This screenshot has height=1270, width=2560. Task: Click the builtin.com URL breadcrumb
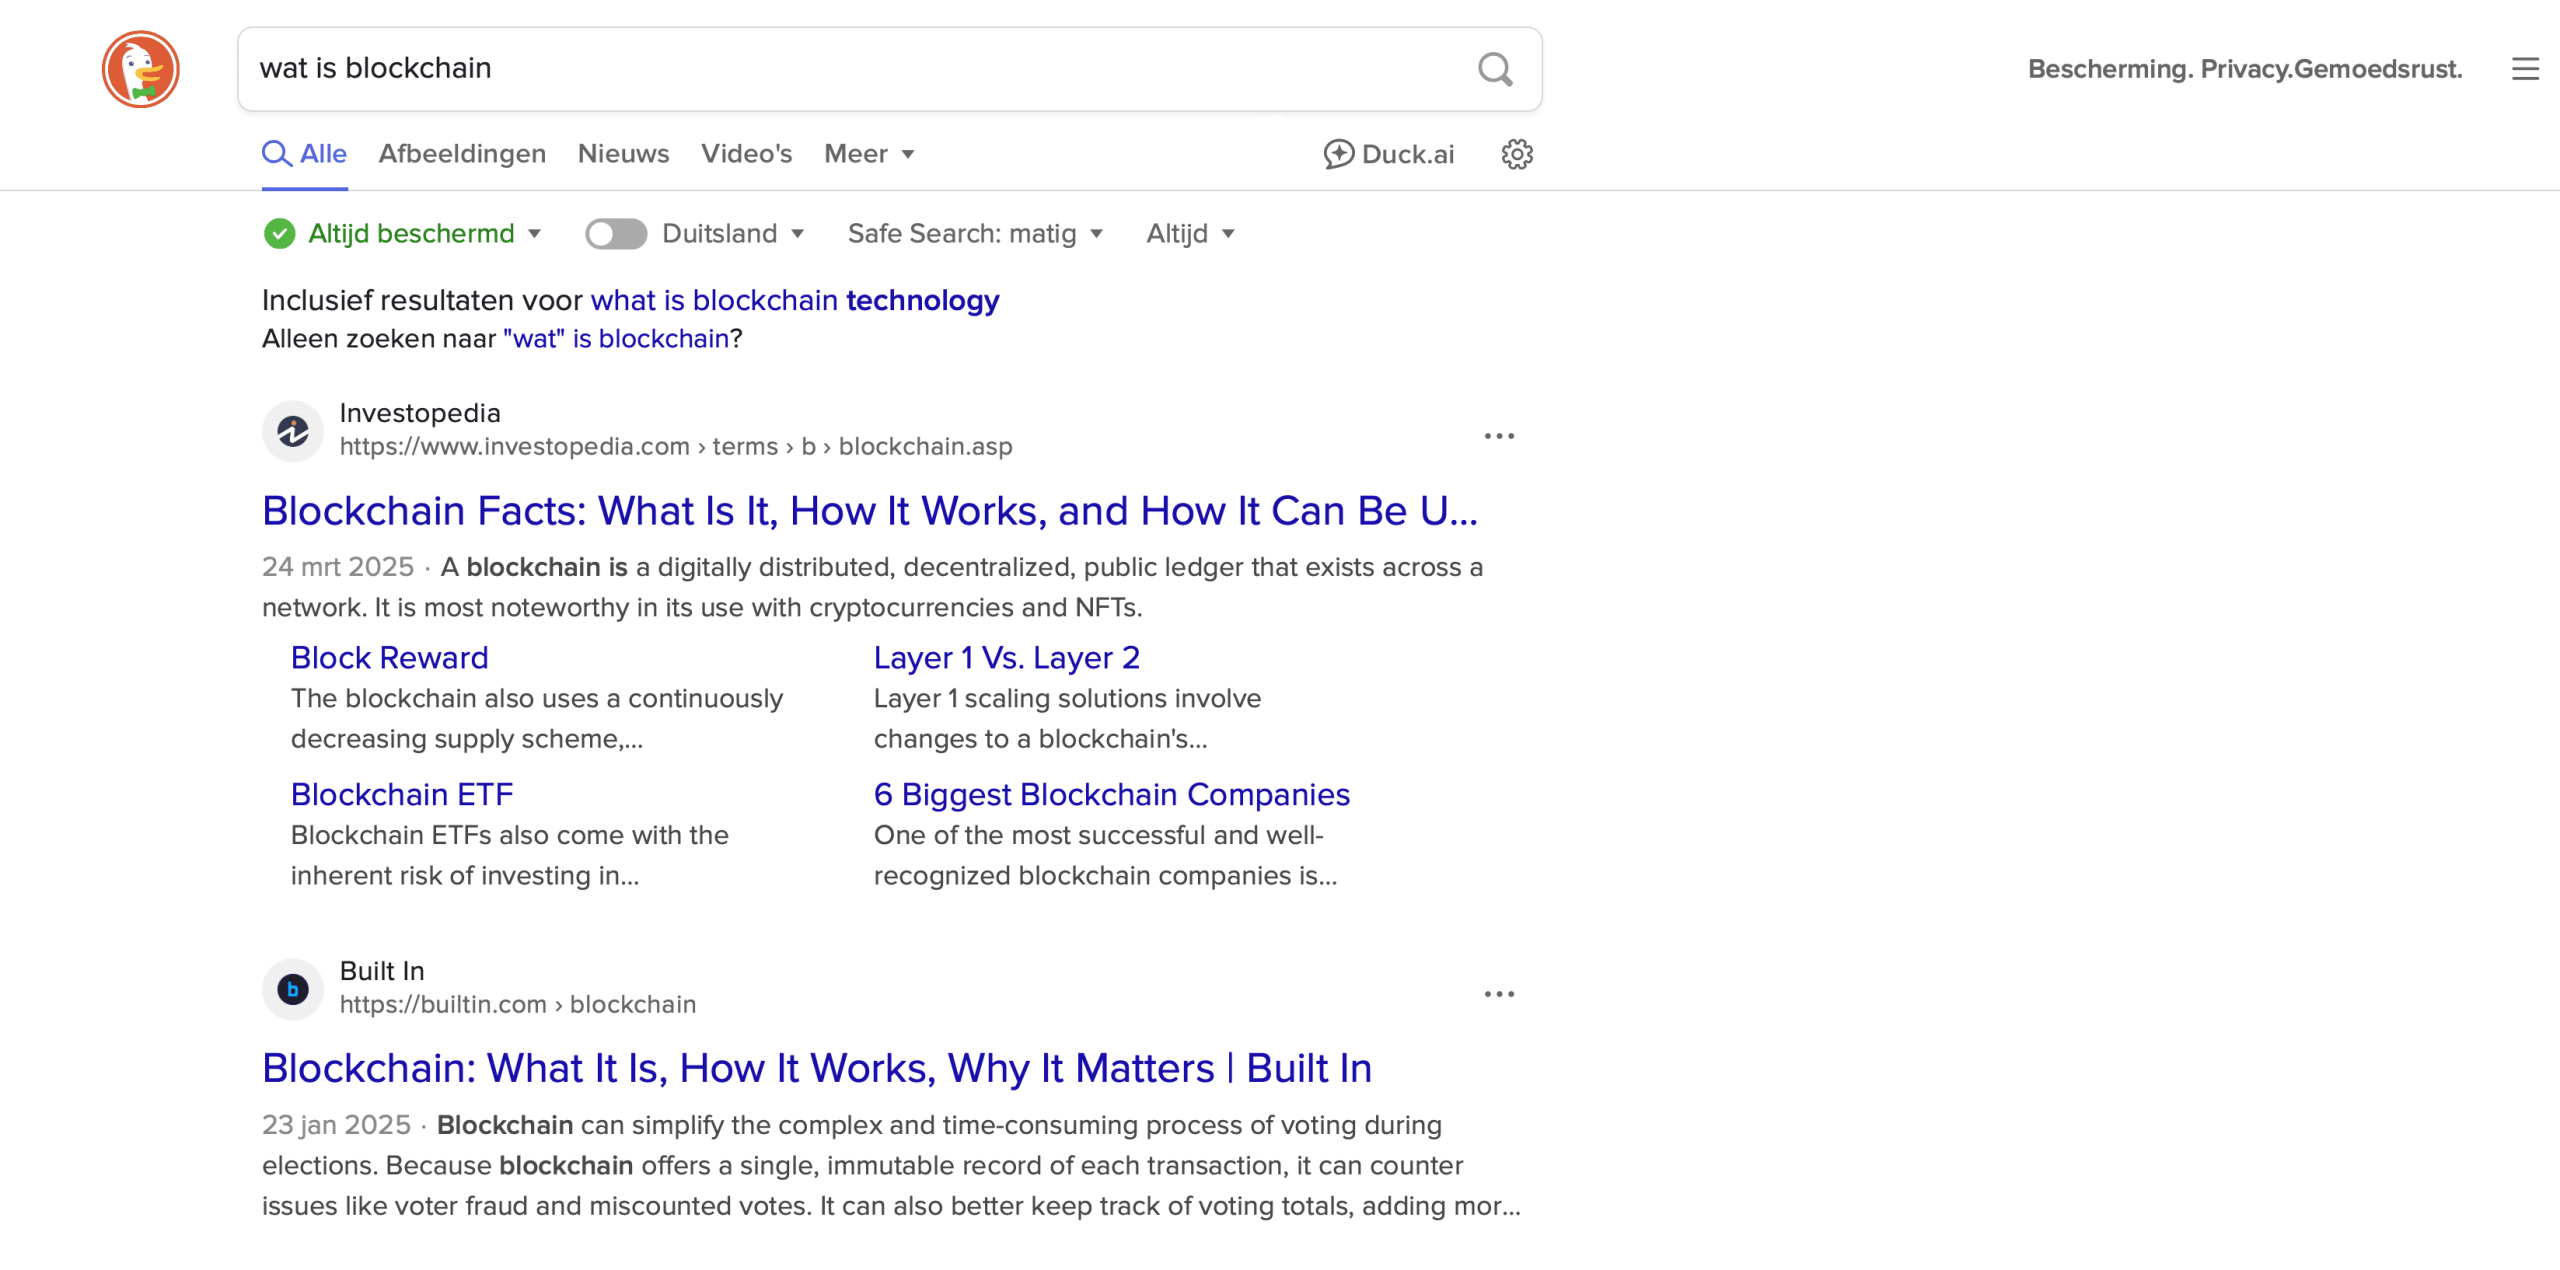point(518,1005)
